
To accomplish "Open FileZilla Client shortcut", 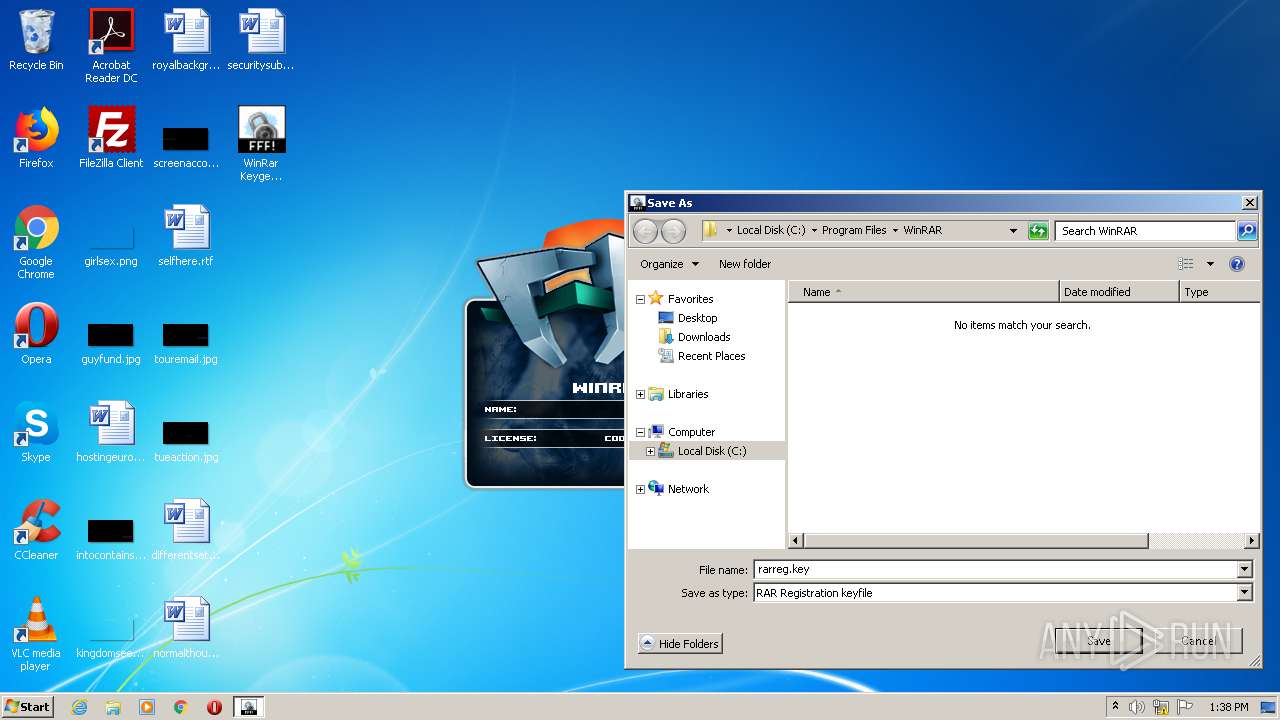I will (x=111, y=138).
